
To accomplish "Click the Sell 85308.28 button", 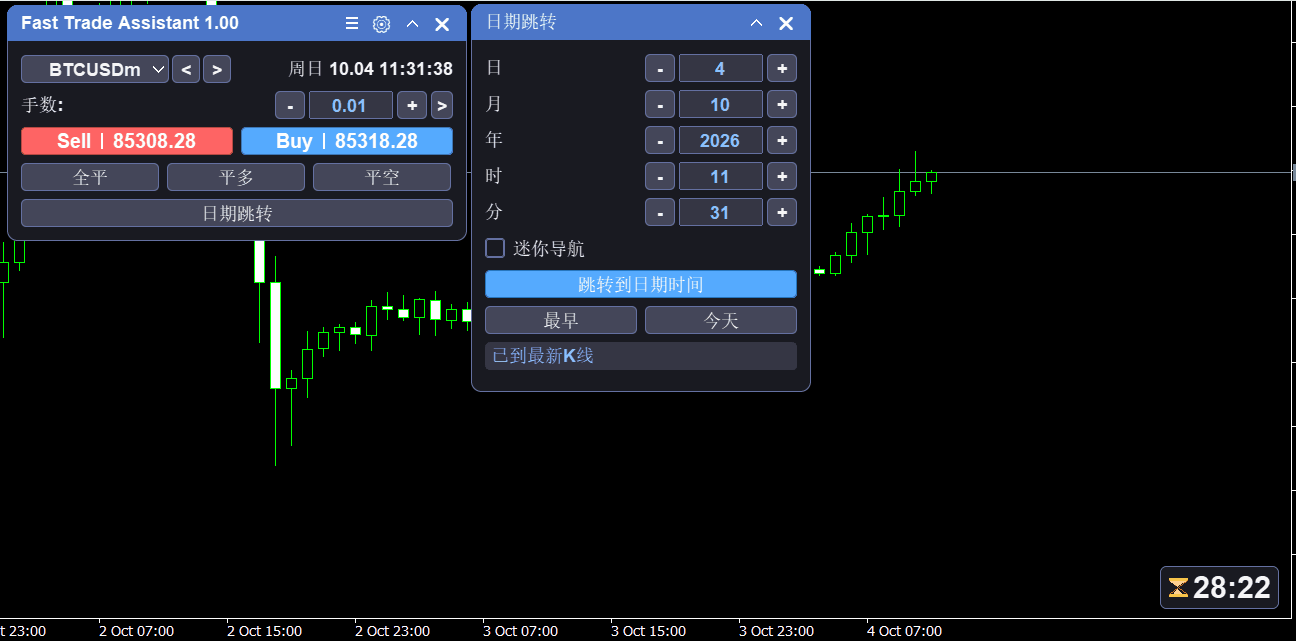I will coord(127,141).
